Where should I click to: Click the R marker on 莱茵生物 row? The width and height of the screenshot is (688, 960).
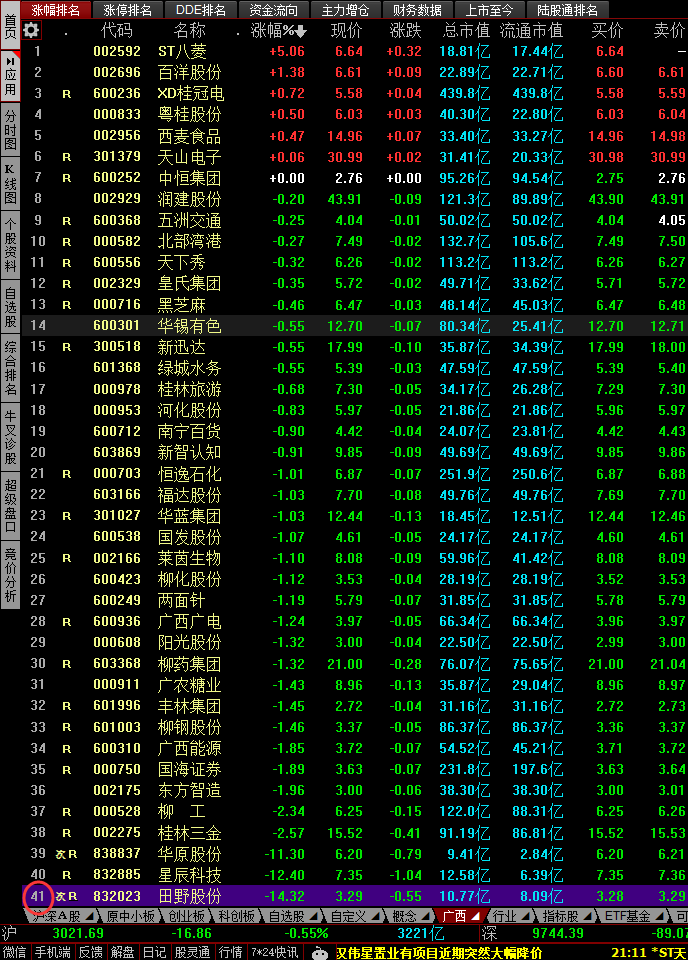pos(67,558)
